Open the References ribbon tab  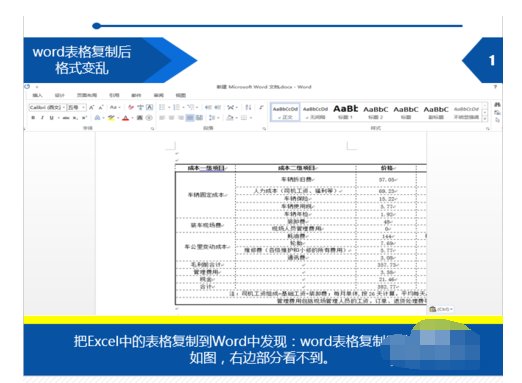click(114, 95)
